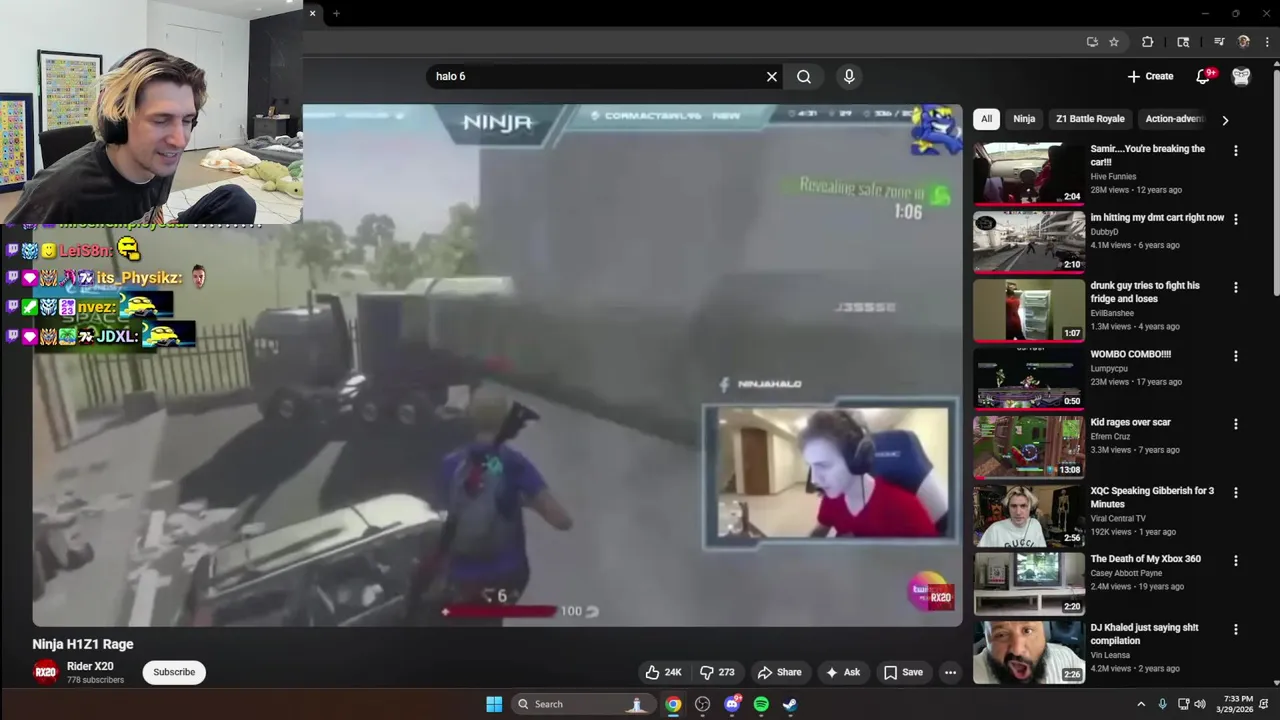The image size is (1280, 720).
Task: Clear the YouTube search box text
Action: coord(771,76)
